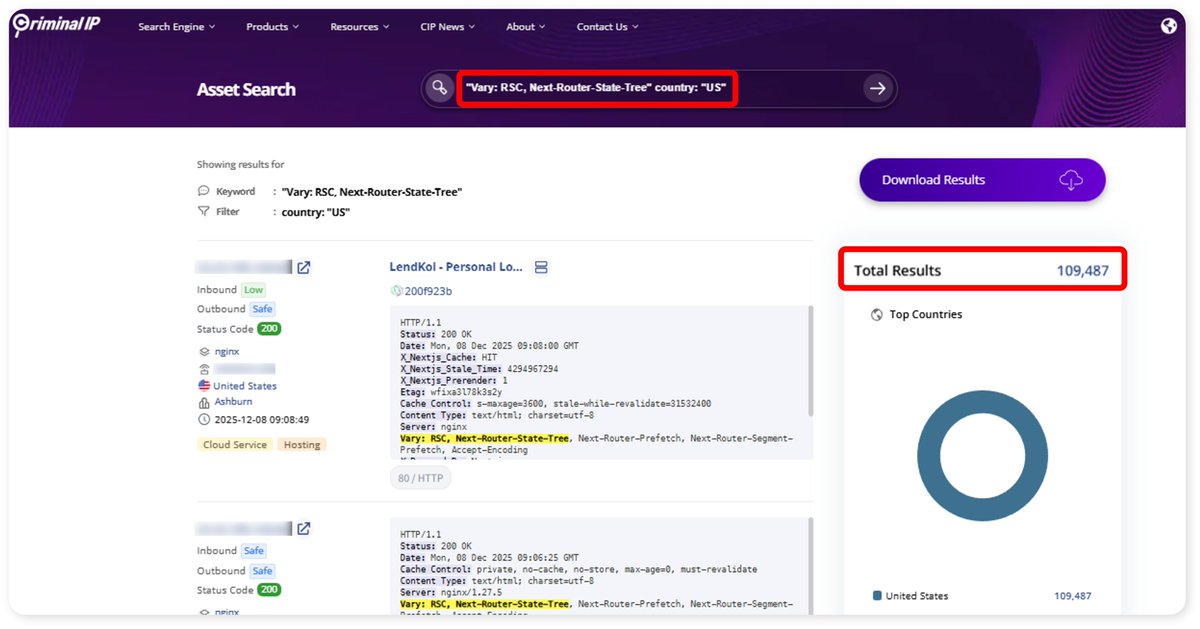Click first result's Outbound Safe badge
Image resolution: width=1200 pixels, height=629 pixels.
(262, 309)
